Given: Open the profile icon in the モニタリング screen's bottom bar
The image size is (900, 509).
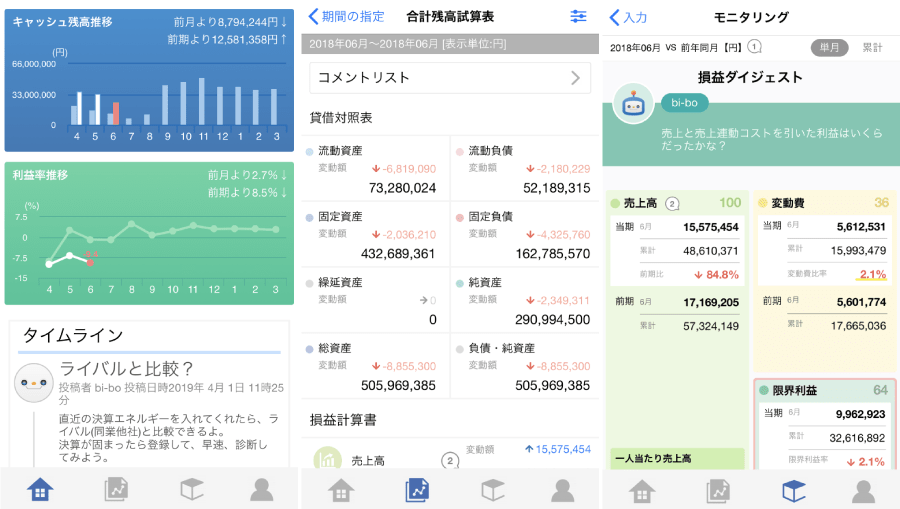Looking at the screenshot, I should 863,492.
